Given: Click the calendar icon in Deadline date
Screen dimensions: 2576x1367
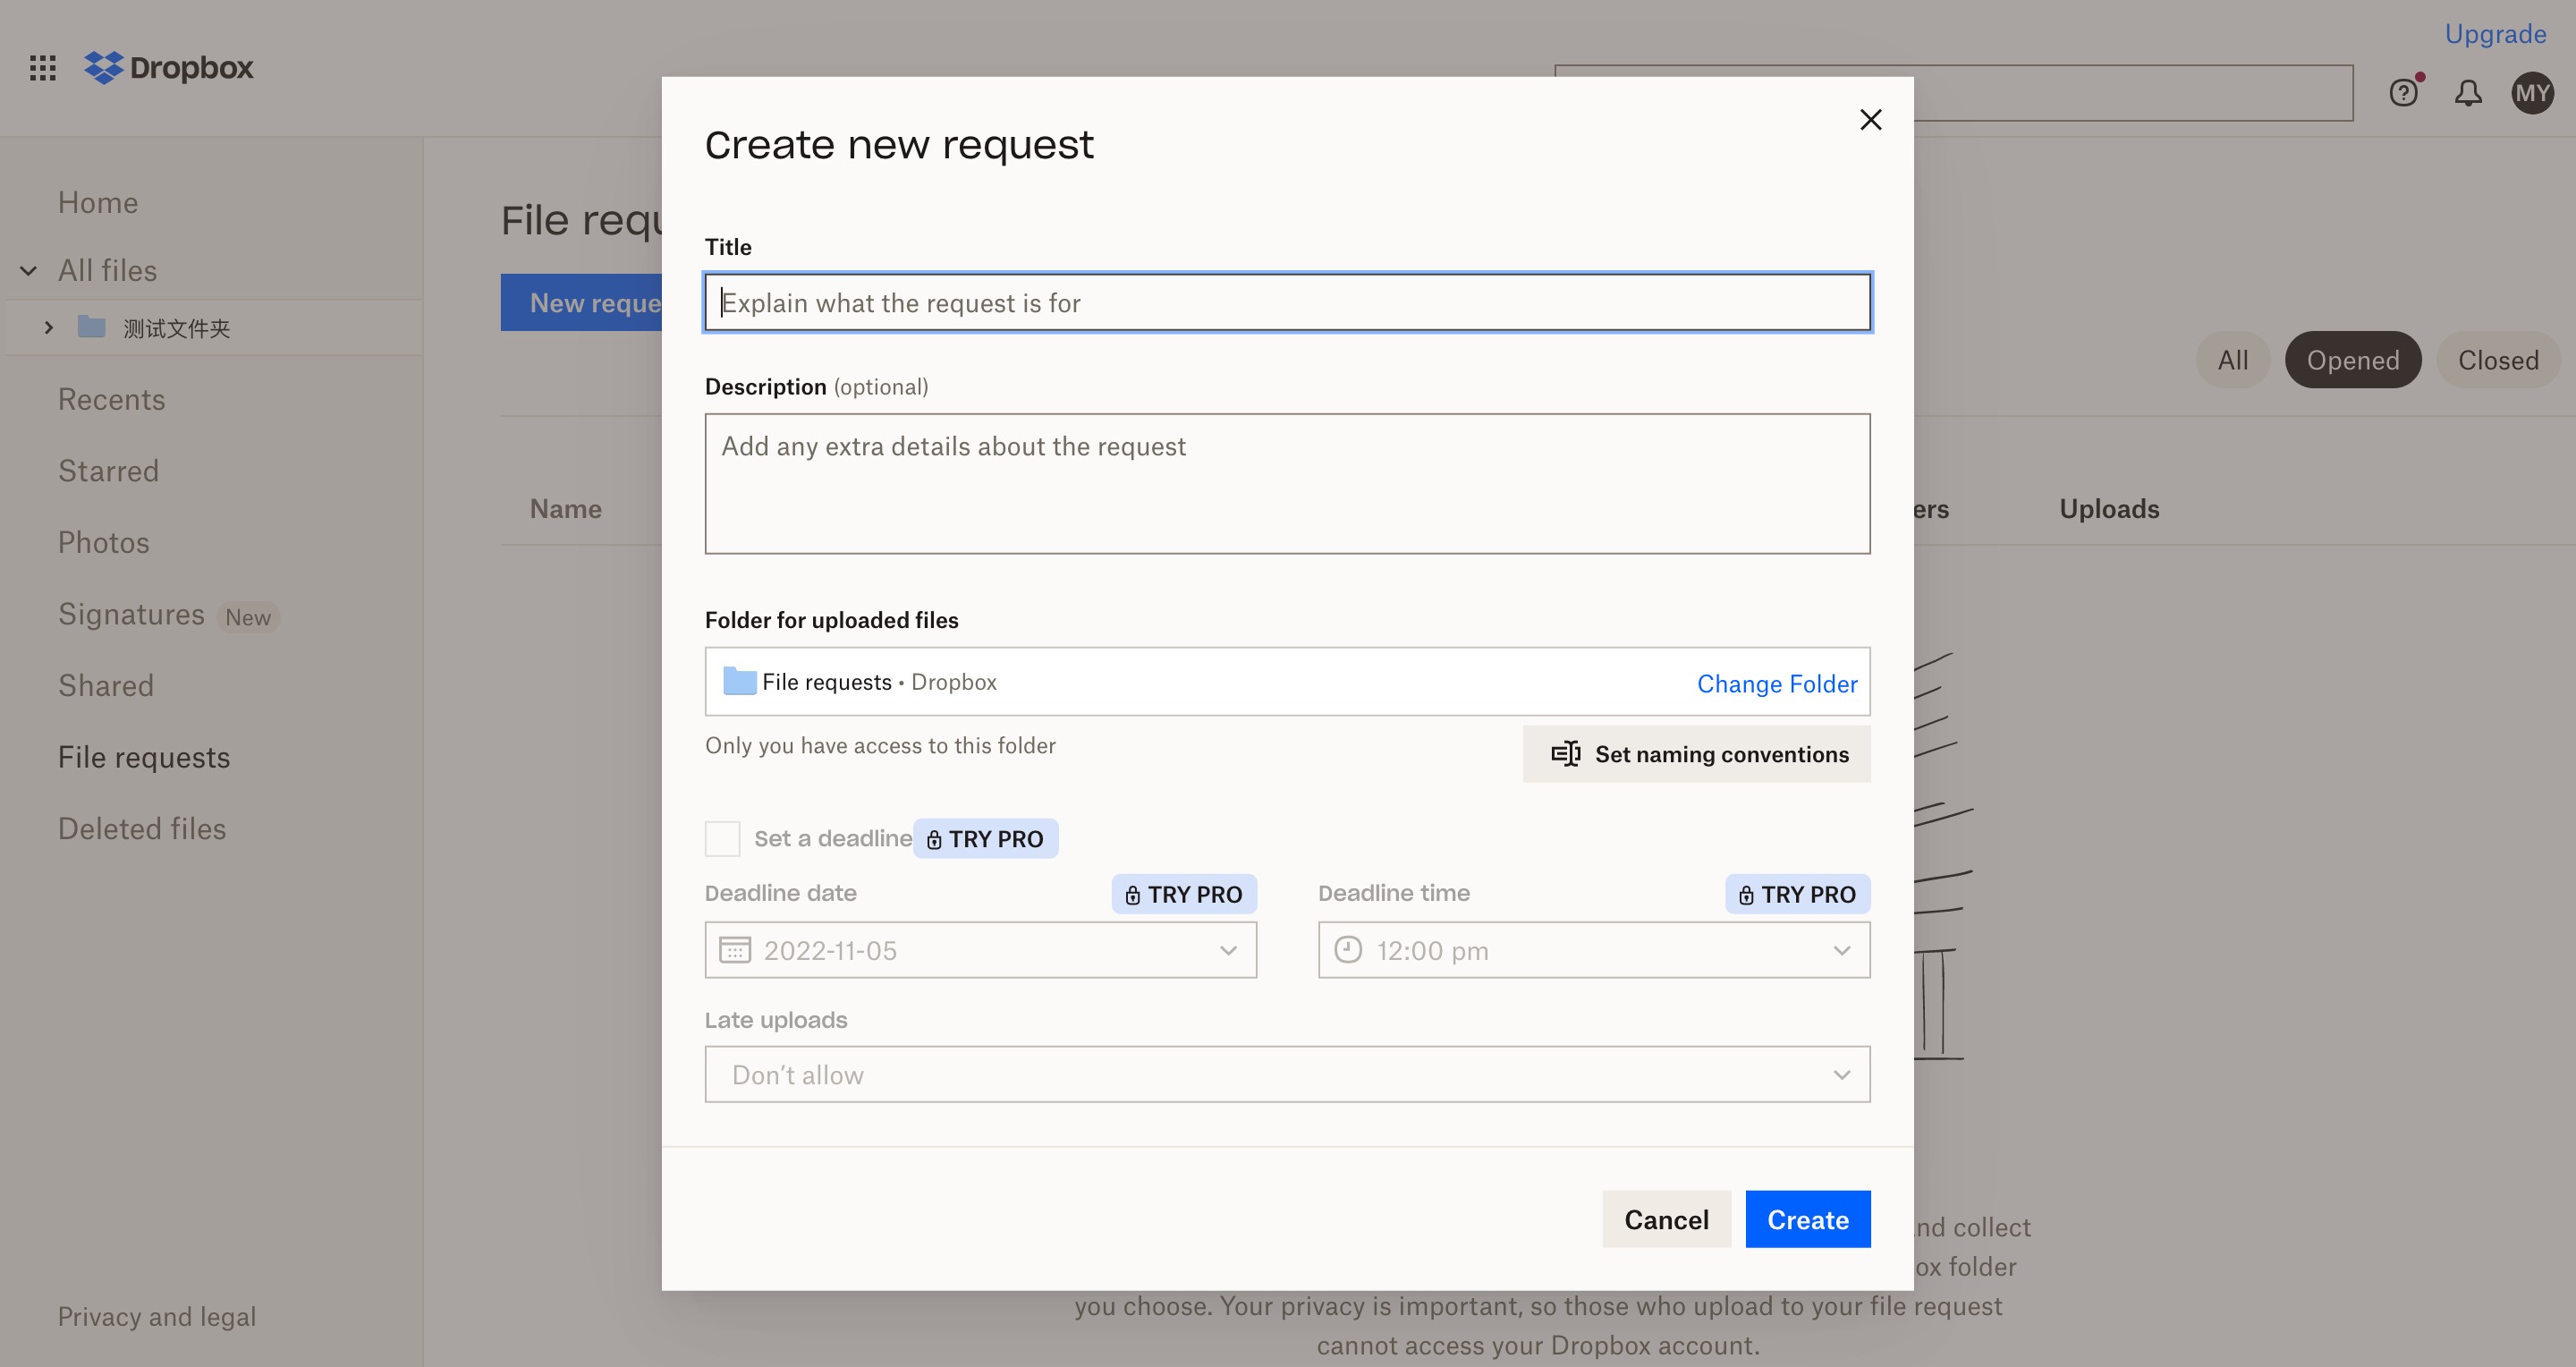Looking at the screenshot, I should click(735, 950).
